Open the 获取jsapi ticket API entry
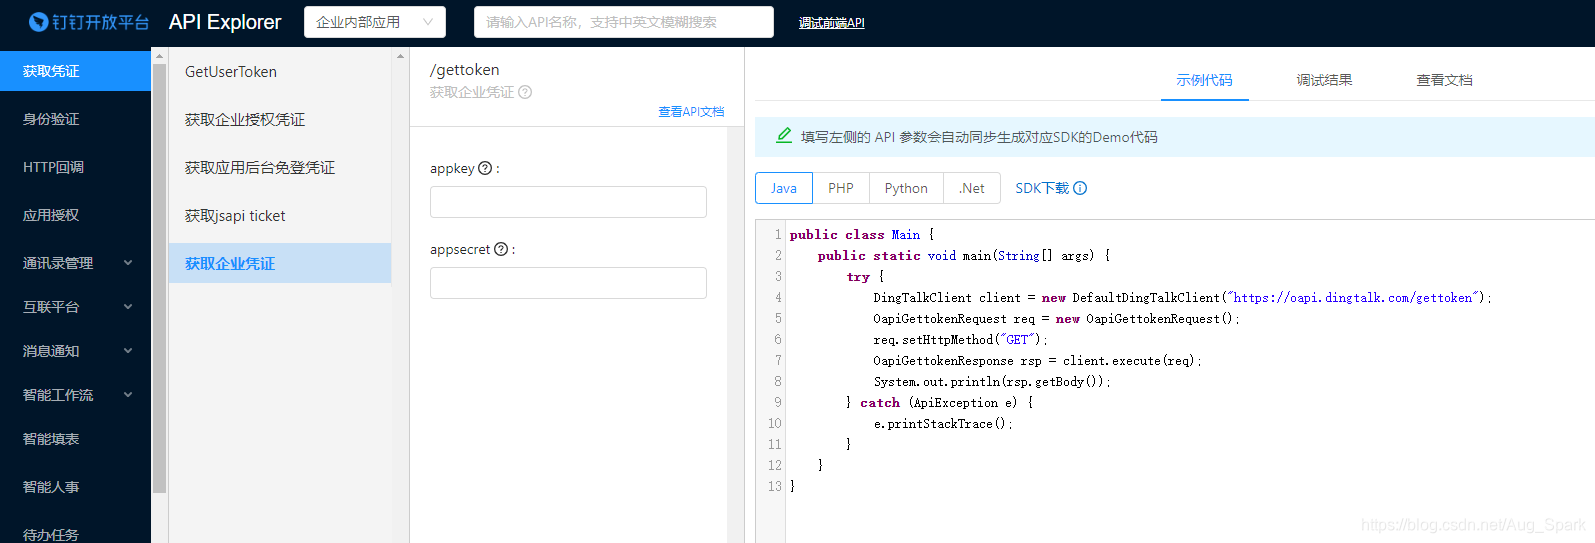The width and height of the screenshot is (1595, 543). pos(280,216)
